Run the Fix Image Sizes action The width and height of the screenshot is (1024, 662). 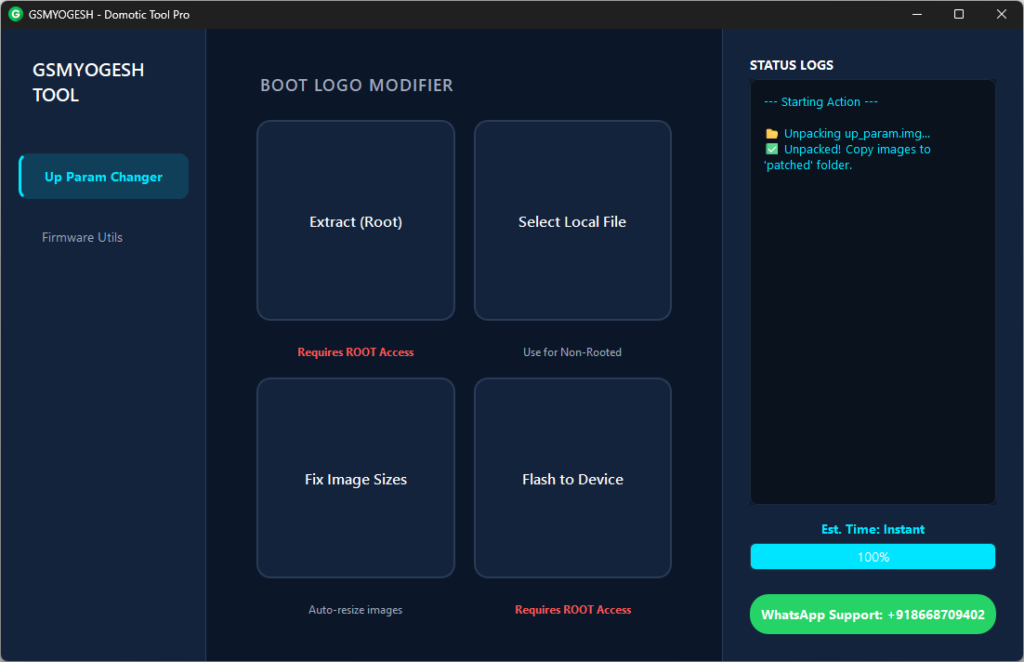point(356,479)
